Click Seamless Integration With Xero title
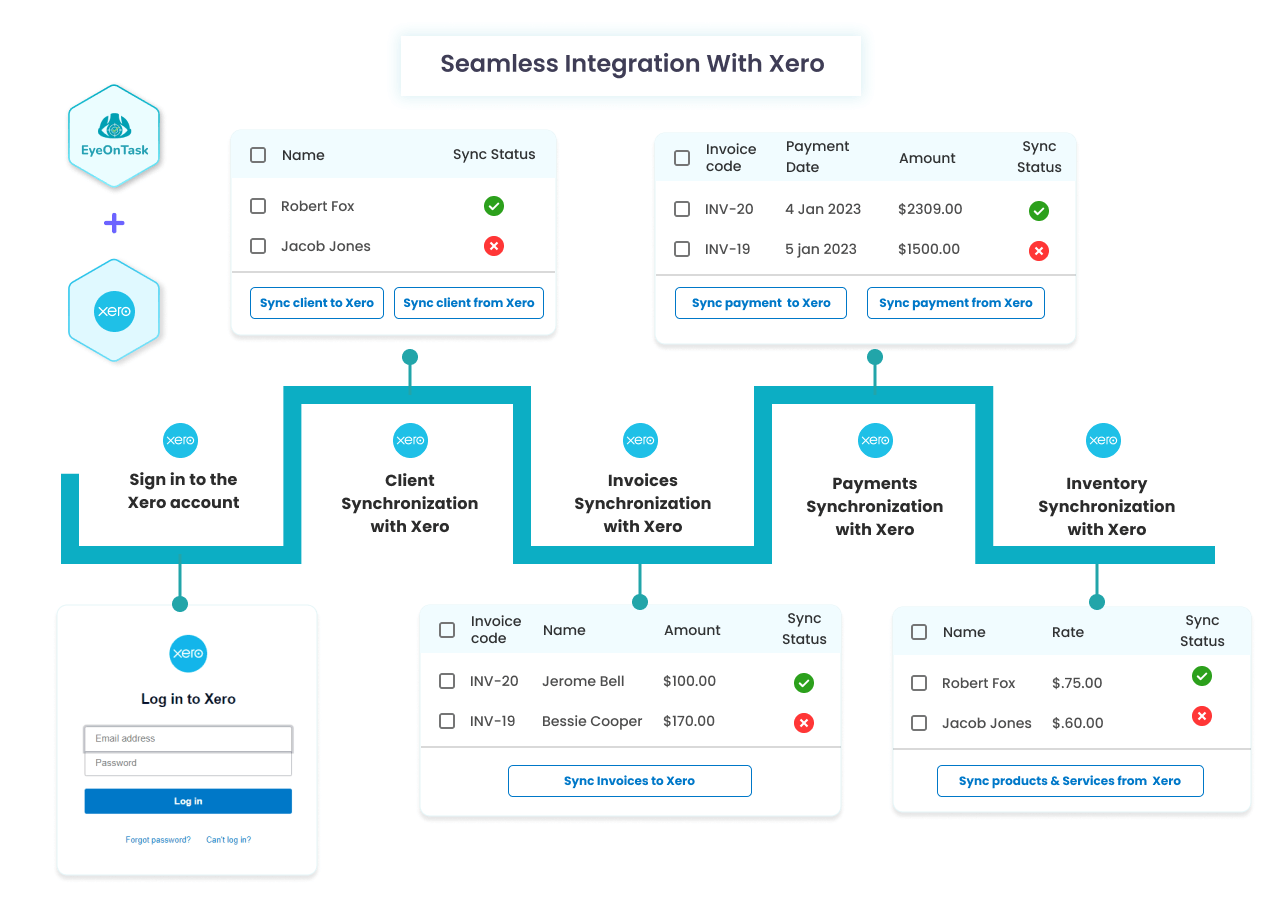Screen dimensions: 1286x904 coord(632,64)
